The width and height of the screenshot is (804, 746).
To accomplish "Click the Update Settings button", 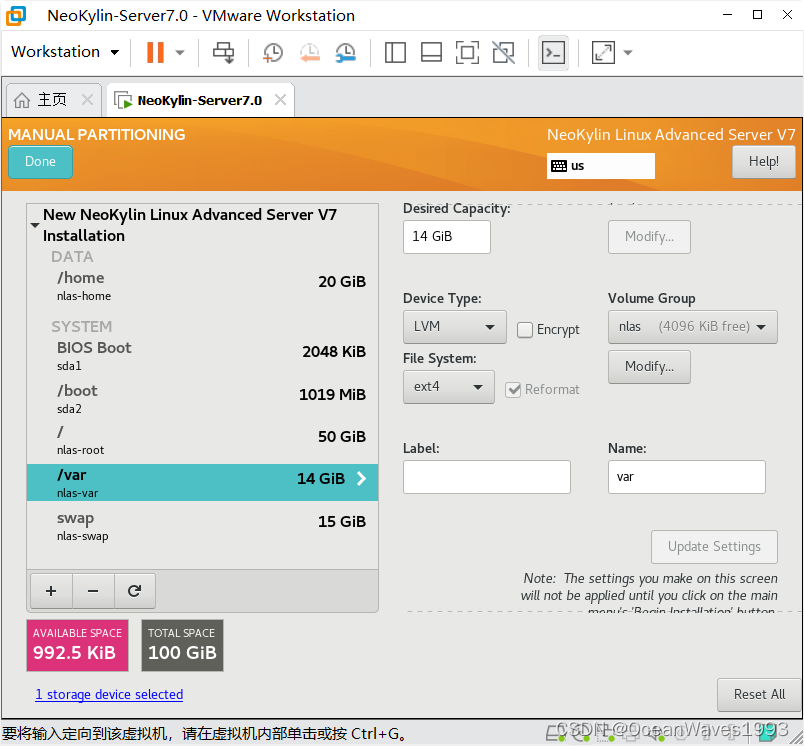I will [714, 547].
